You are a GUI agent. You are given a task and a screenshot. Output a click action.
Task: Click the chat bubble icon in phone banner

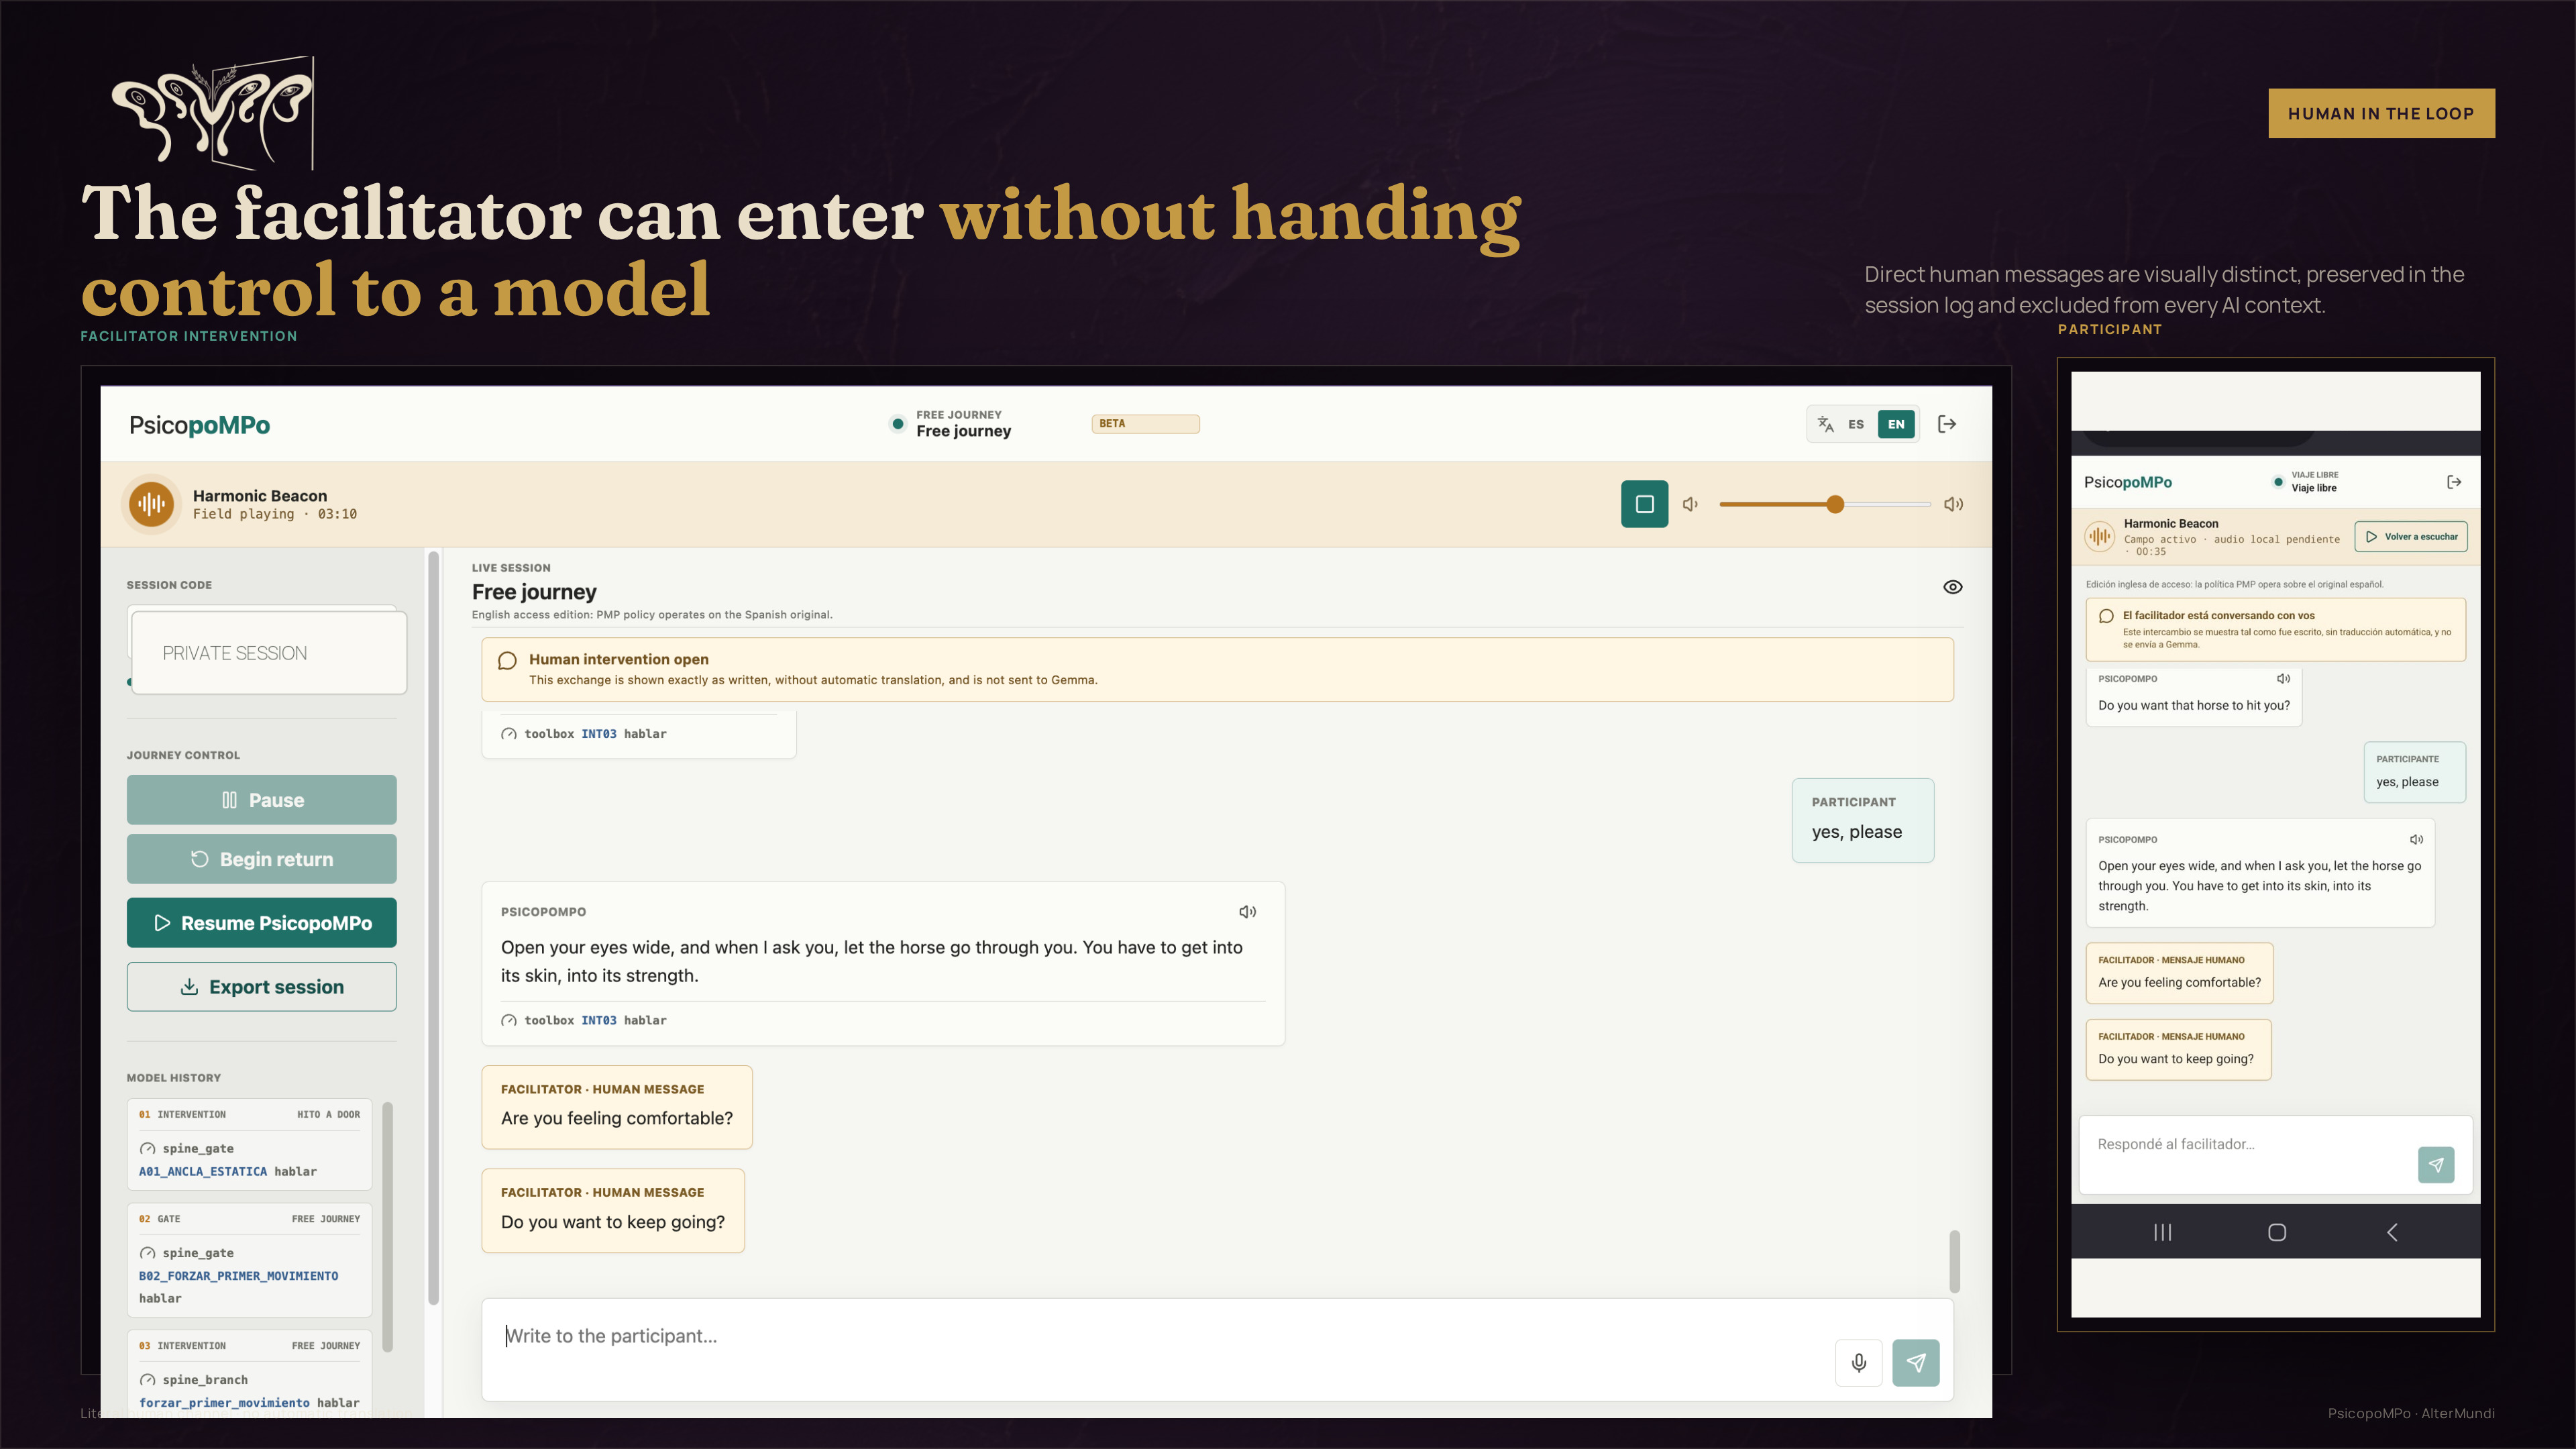[2106, 616]
